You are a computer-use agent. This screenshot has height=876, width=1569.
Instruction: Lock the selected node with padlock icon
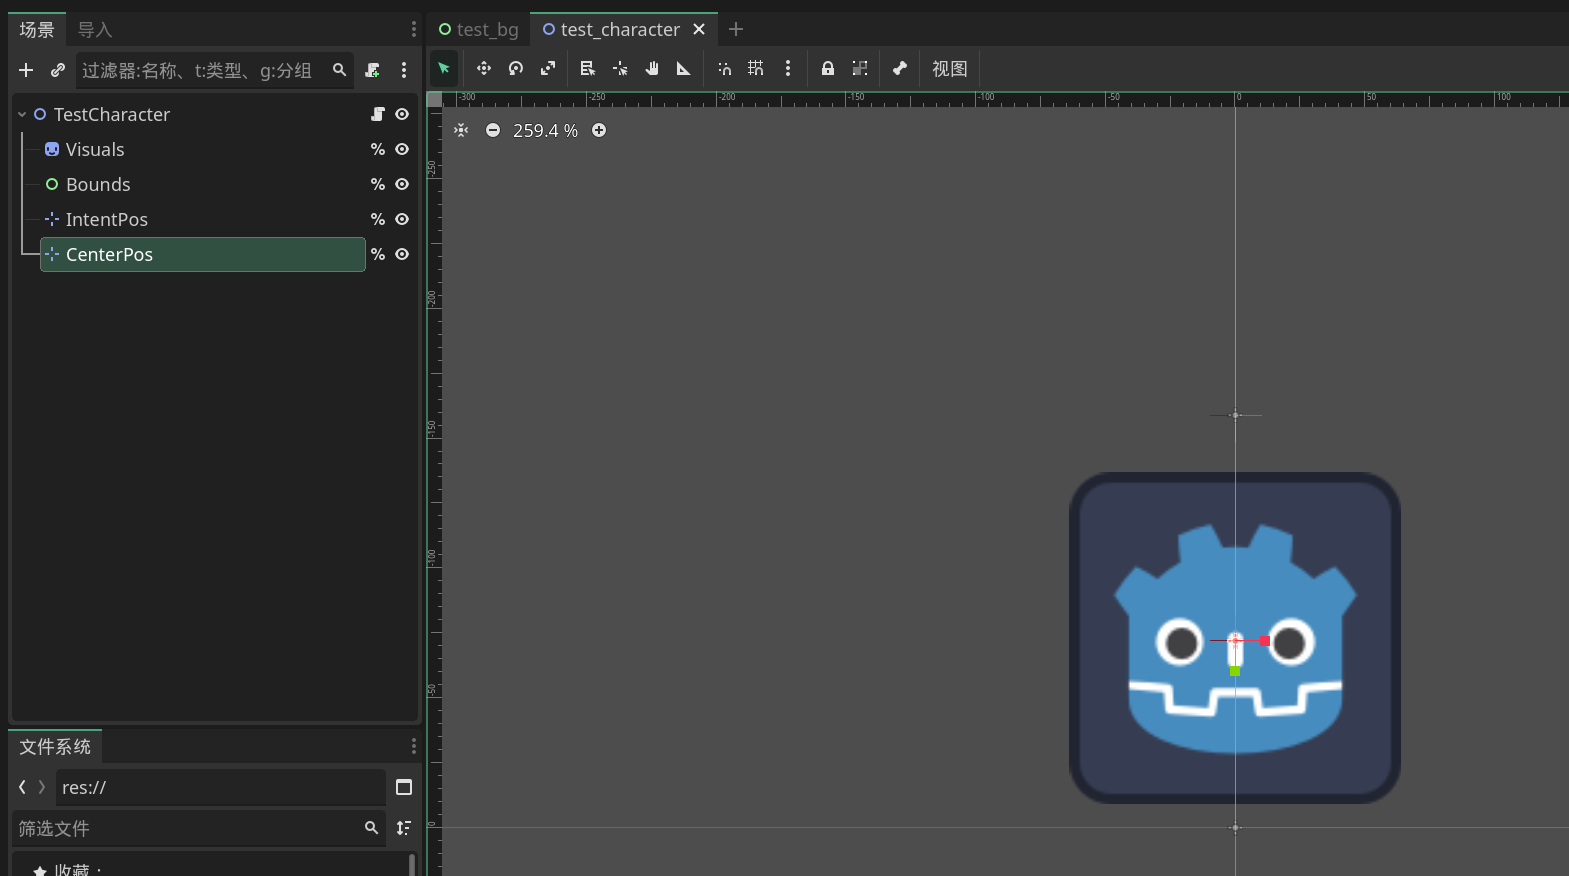828,68
